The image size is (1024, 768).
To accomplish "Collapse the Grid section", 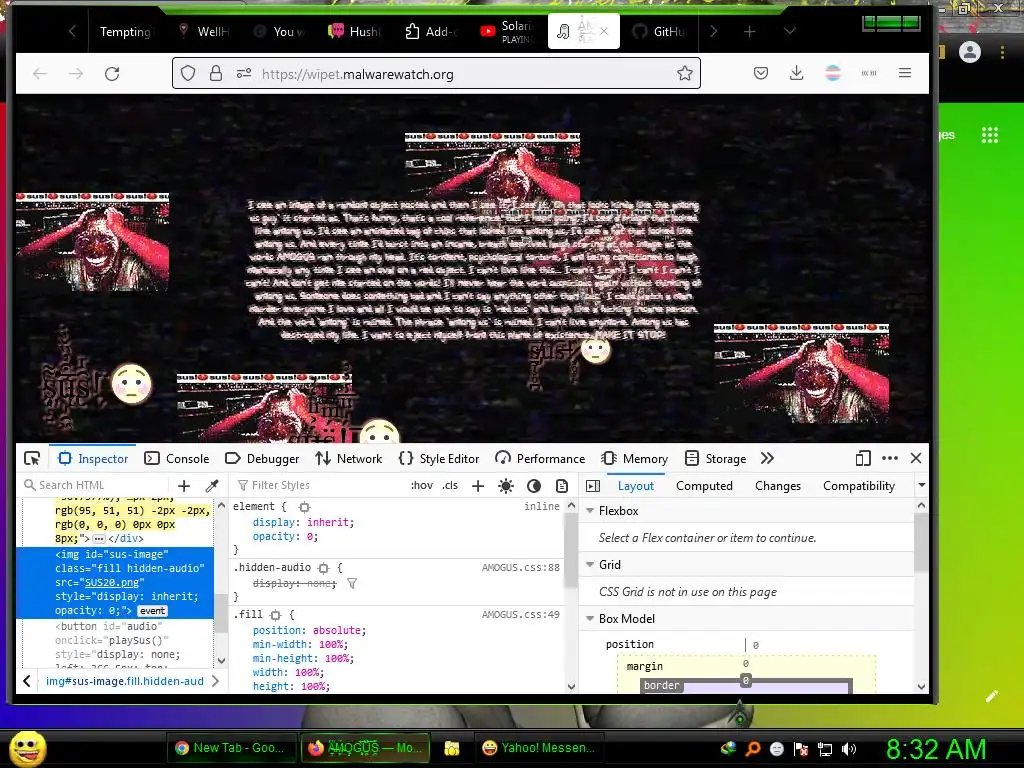I will [590, 565].
